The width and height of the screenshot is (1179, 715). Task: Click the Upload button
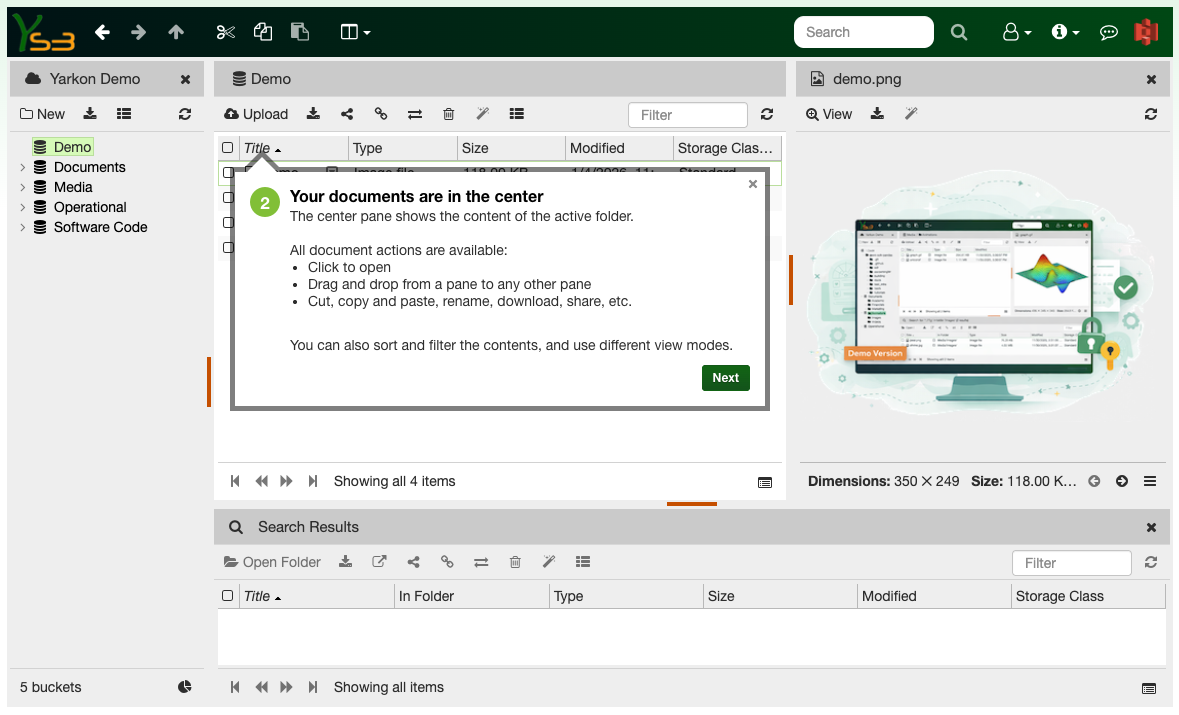coord(256,114)
